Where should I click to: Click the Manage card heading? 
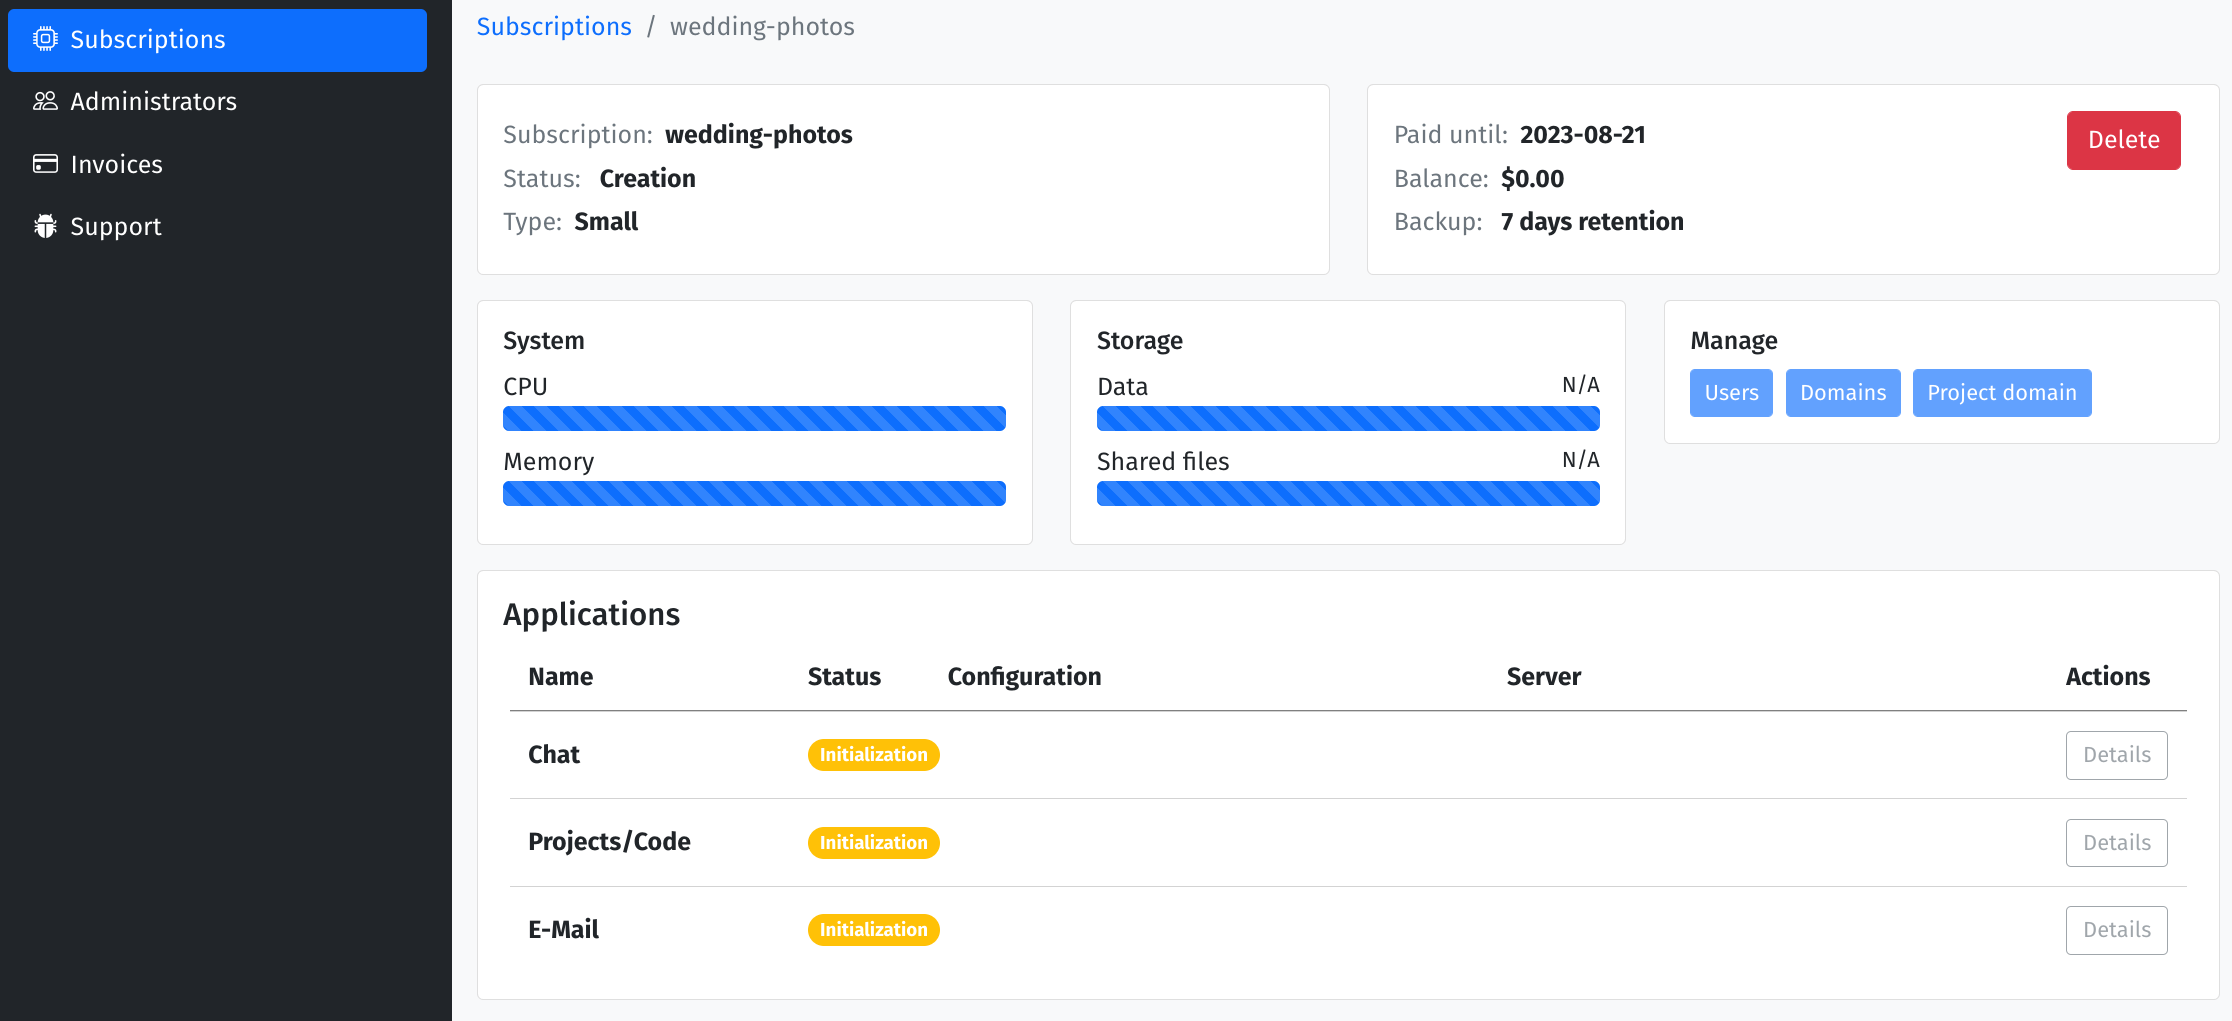1733,341
